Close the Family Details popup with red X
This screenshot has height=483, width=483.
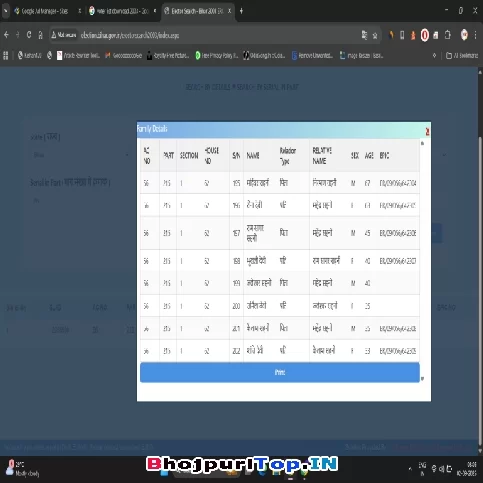pyautogui.click(x=427, y=132)
